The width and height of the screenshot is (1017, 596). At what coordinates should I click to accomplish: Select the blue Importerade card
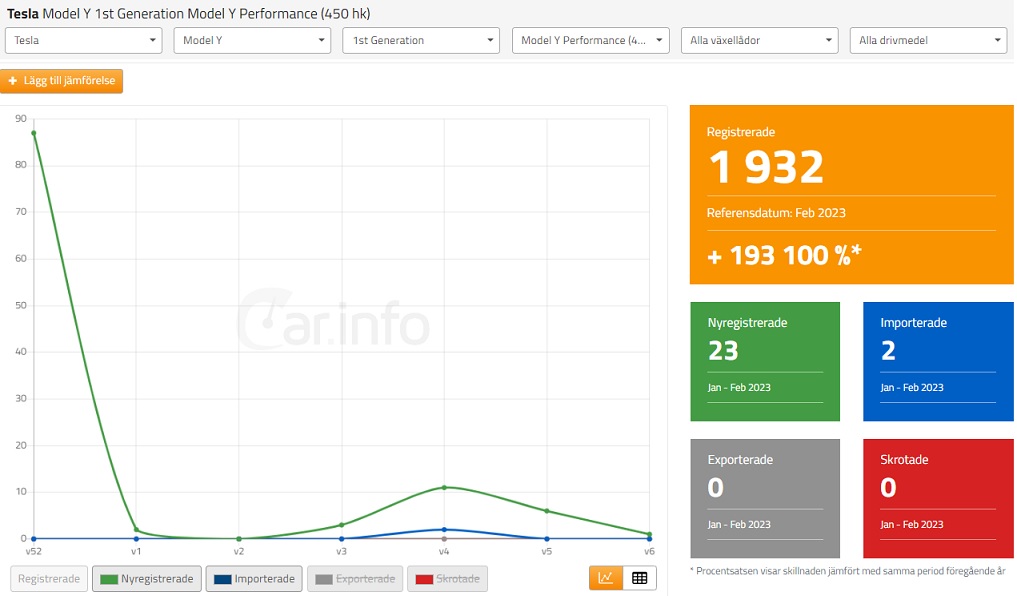(x=938, y=362)
